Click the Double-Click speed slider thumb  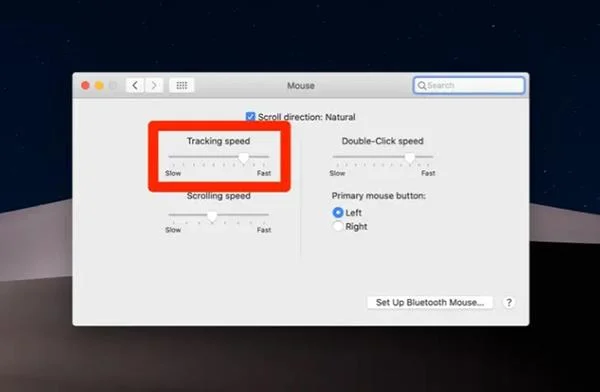pos(410,157)
